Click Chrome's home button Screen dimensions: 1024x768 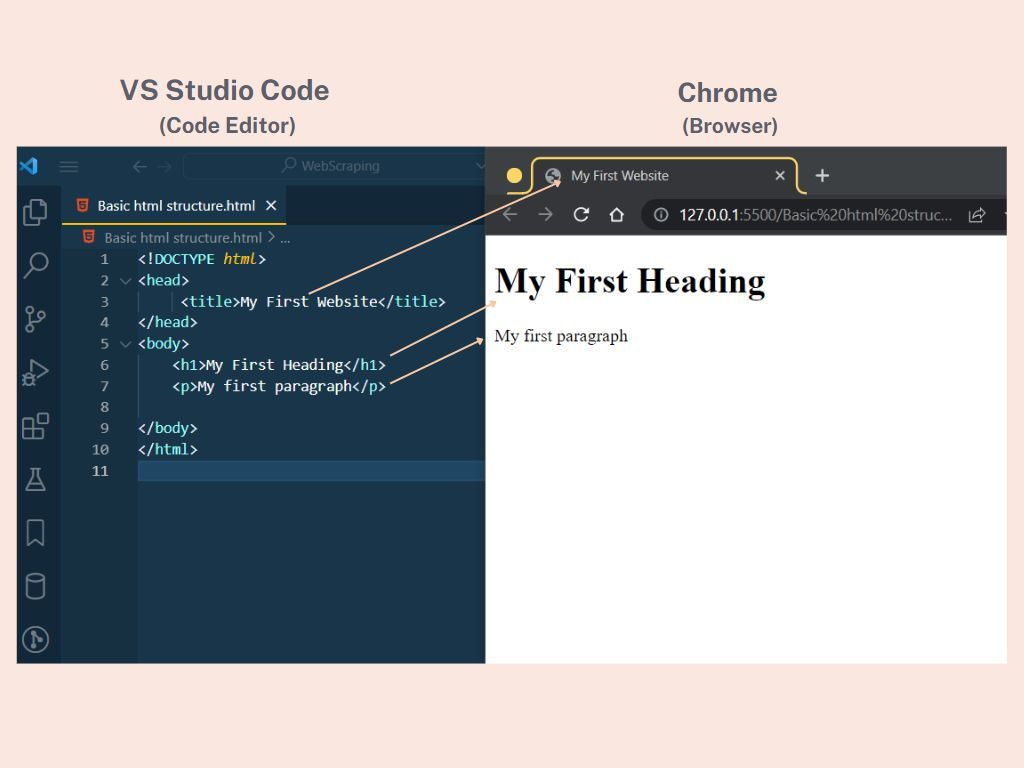[x=617, y=214]
